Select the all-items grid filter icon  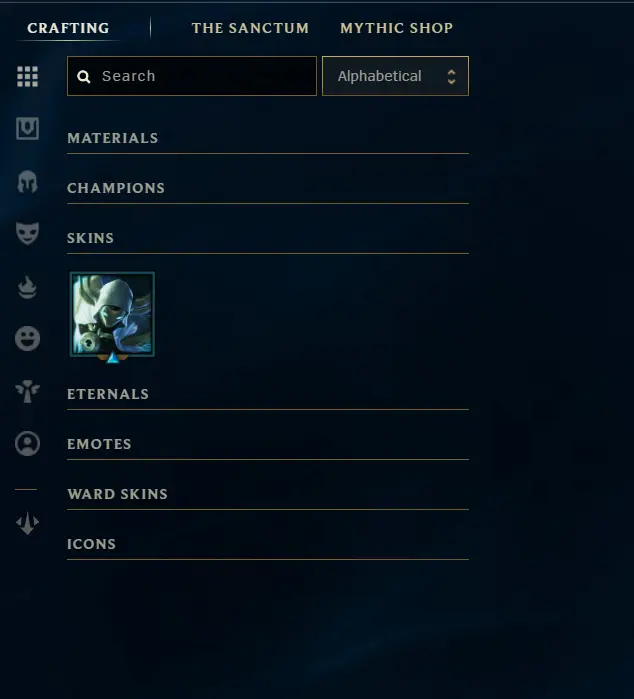[x=27, y=76]
